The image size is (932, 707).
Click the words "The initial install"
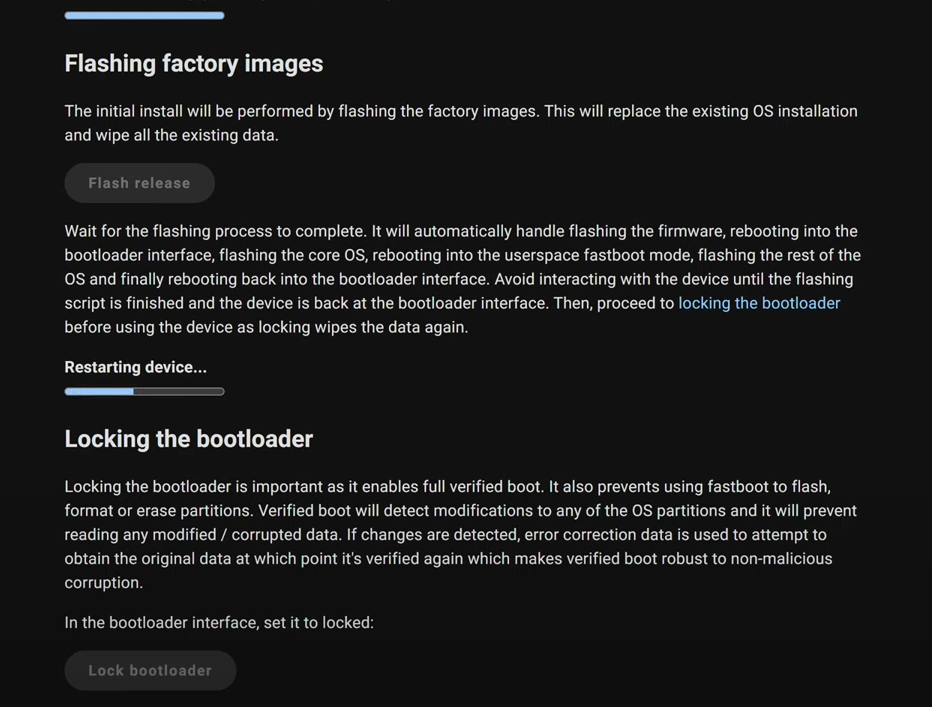pos(124,111)
